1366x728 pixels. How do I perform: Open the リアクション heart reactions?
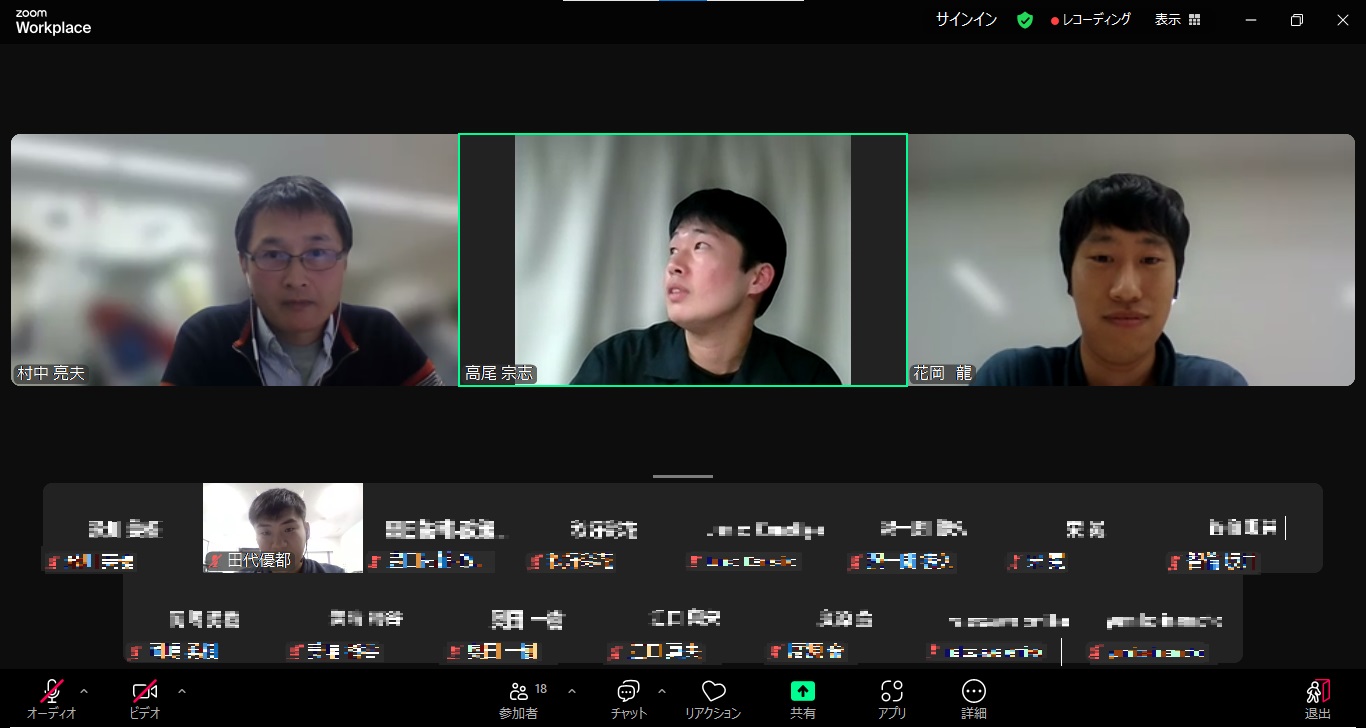point(713,692)
